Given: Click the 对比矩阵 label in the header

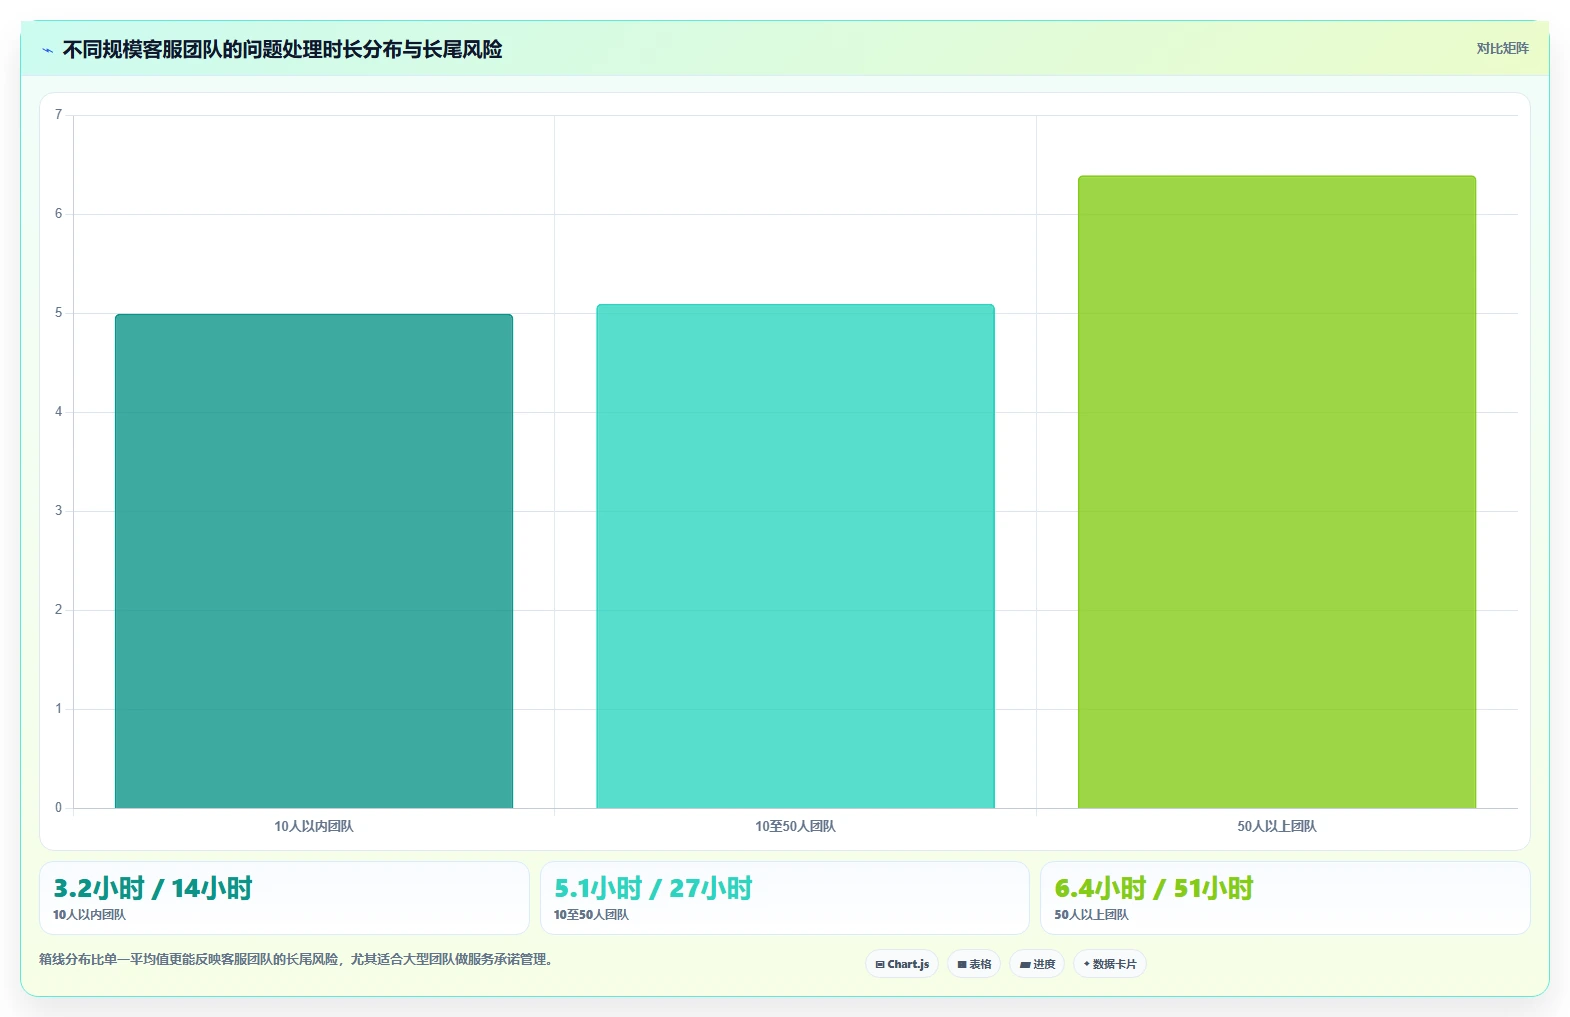Looking at the screenshot, I should point(1502,48).
